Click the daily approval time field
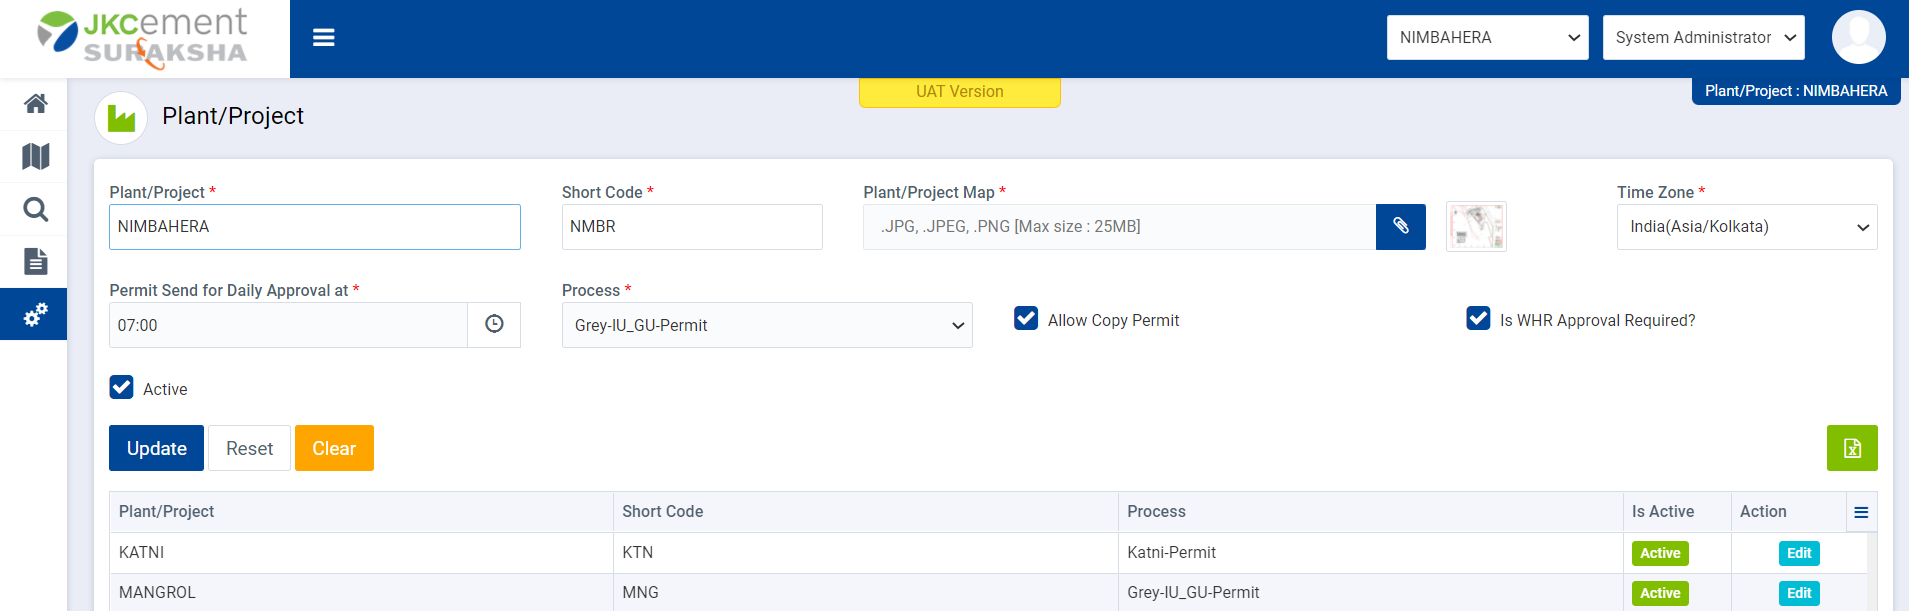The image size is (1909, 611). click(x=288, y=325)
